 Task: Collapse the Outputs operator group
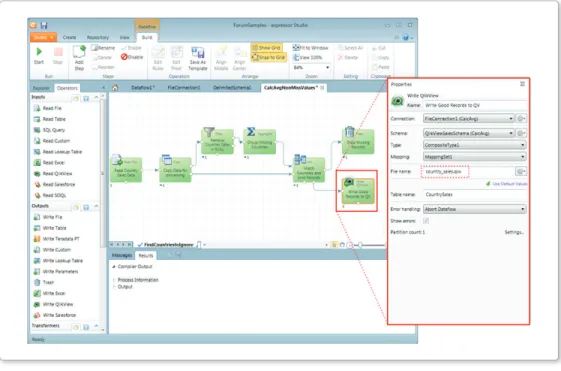point(96,206)
